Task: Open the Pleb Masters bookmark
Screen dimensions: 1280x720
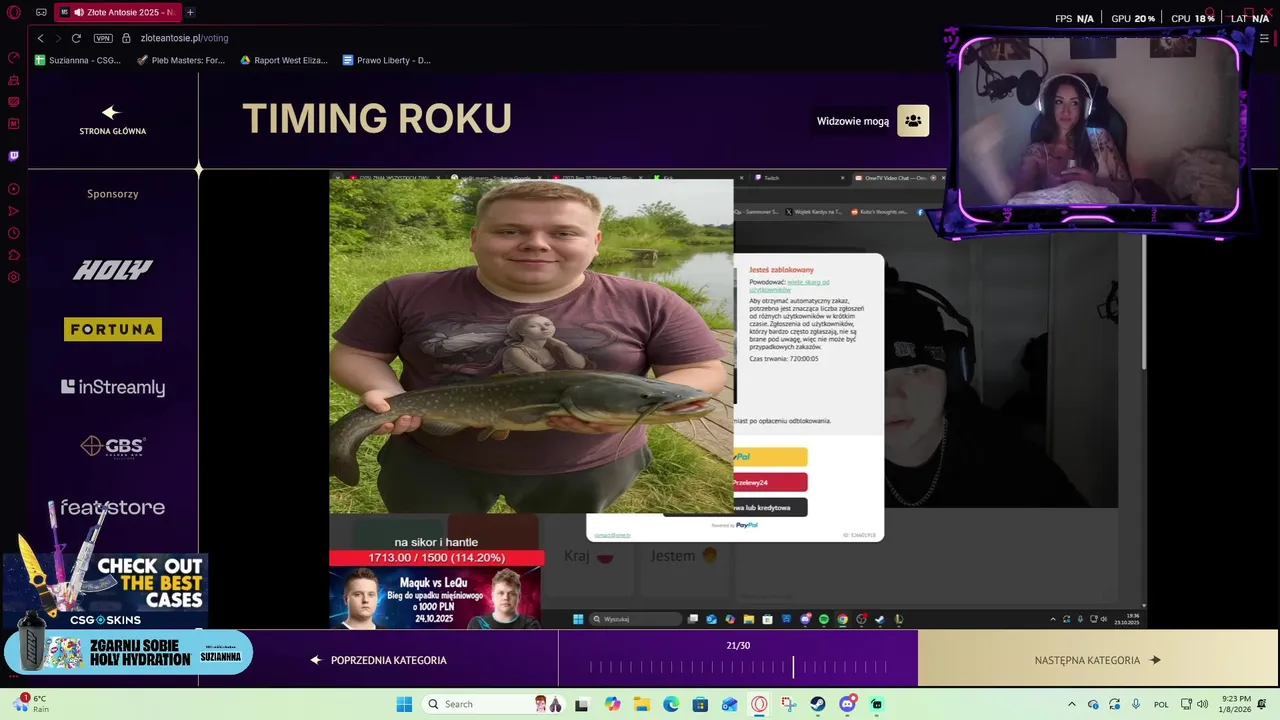Action: coord(181,60)
